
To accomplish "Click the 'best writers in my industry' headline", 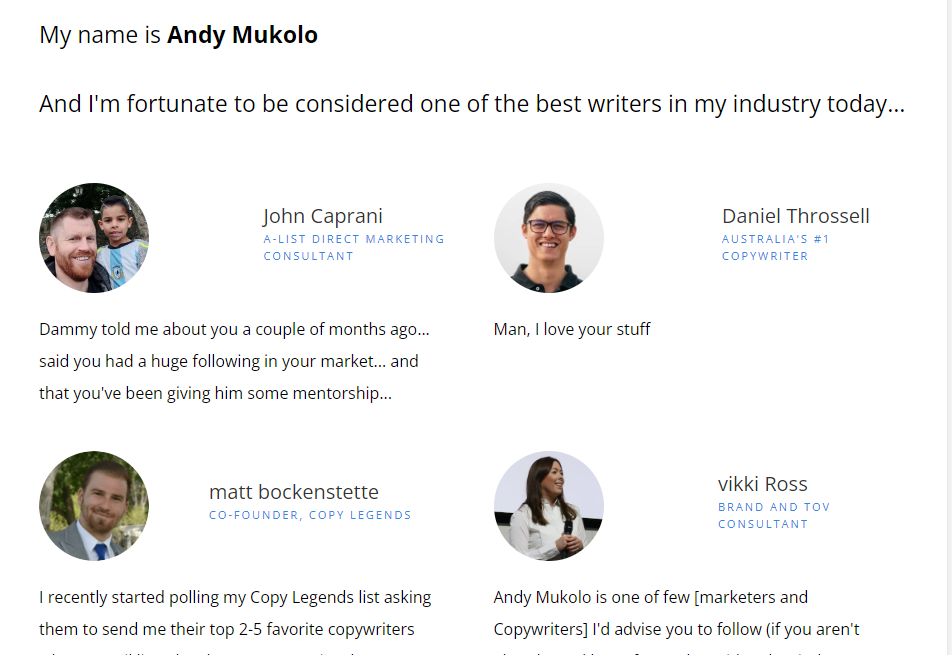I will [472, 104].
